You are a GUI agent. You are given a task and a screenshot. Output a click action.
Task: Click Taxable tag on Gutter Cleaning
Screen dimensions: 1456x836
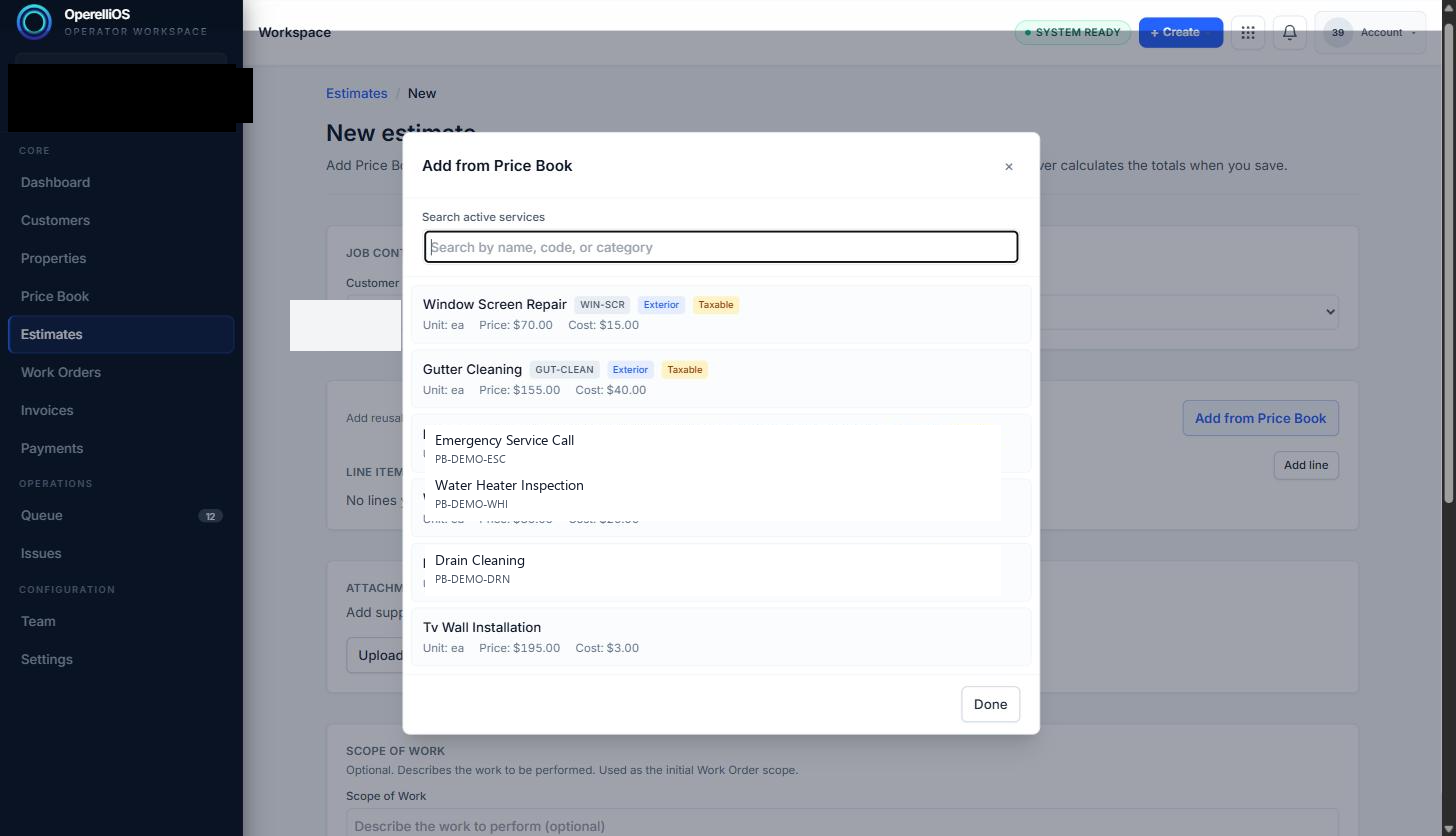(x=685, y=370)
